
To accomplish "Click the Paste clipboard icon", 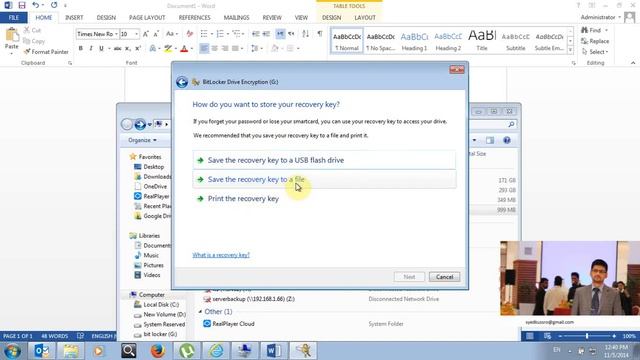I will (x=12, y=35).
